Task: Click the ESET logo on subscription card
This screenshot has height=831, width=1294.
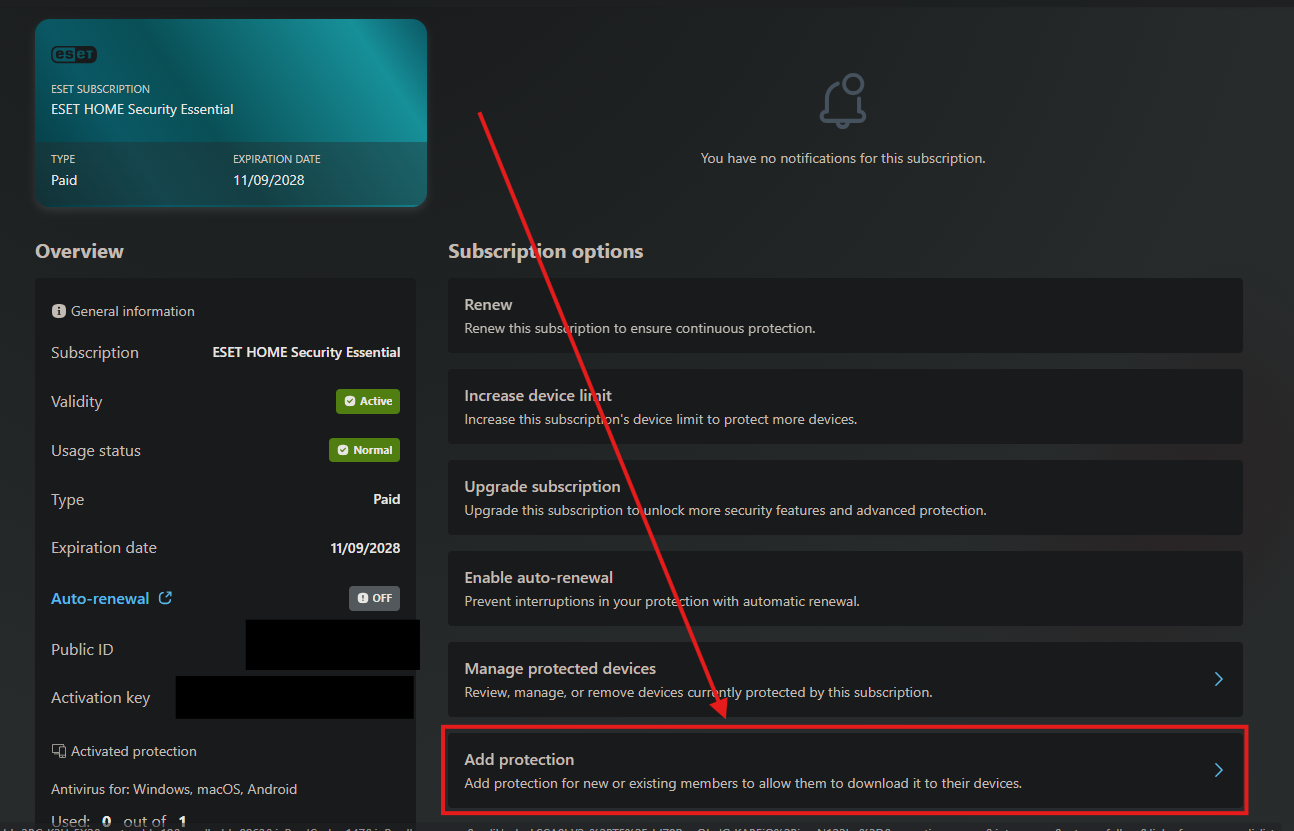Action: [74, 54]
